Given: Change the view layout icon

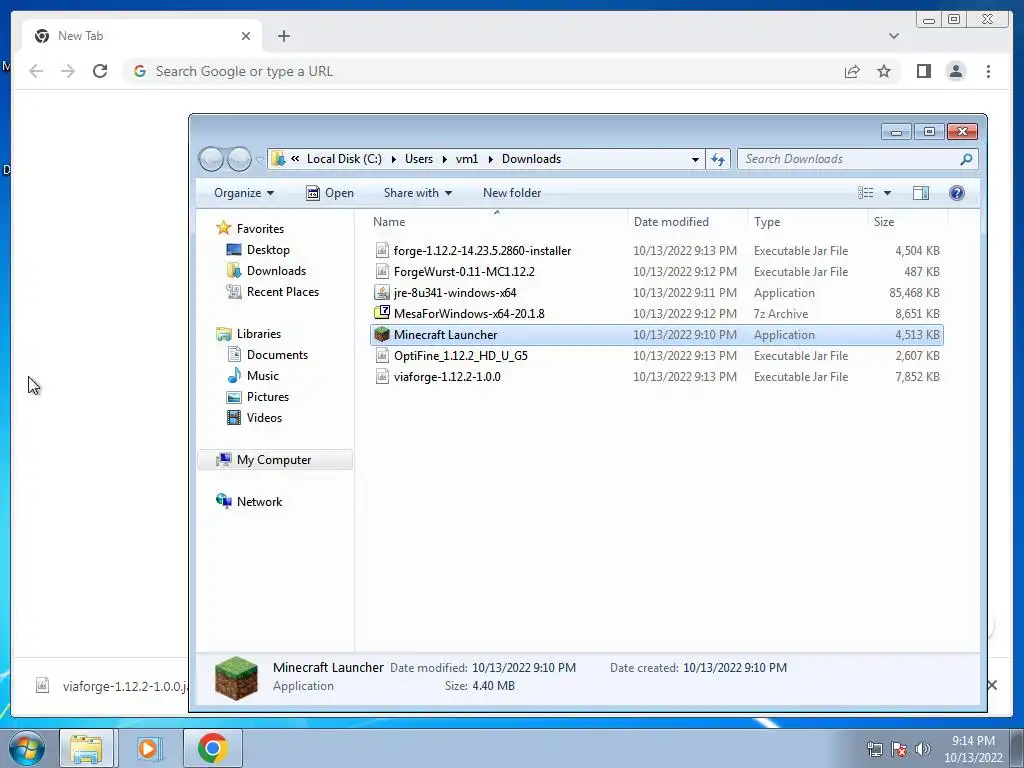Looking at the screenshot, I should click(865, 193).
